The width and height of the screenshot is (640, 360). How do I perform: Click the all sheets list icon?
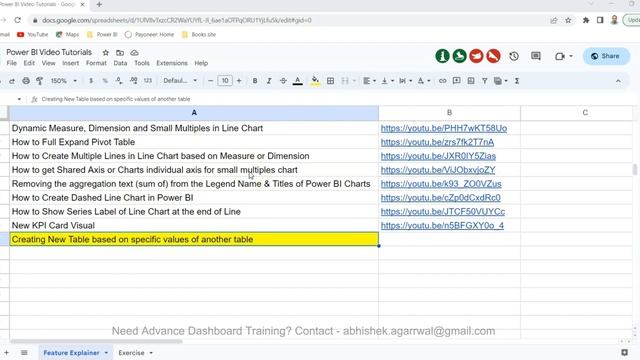tap(24, 353)
